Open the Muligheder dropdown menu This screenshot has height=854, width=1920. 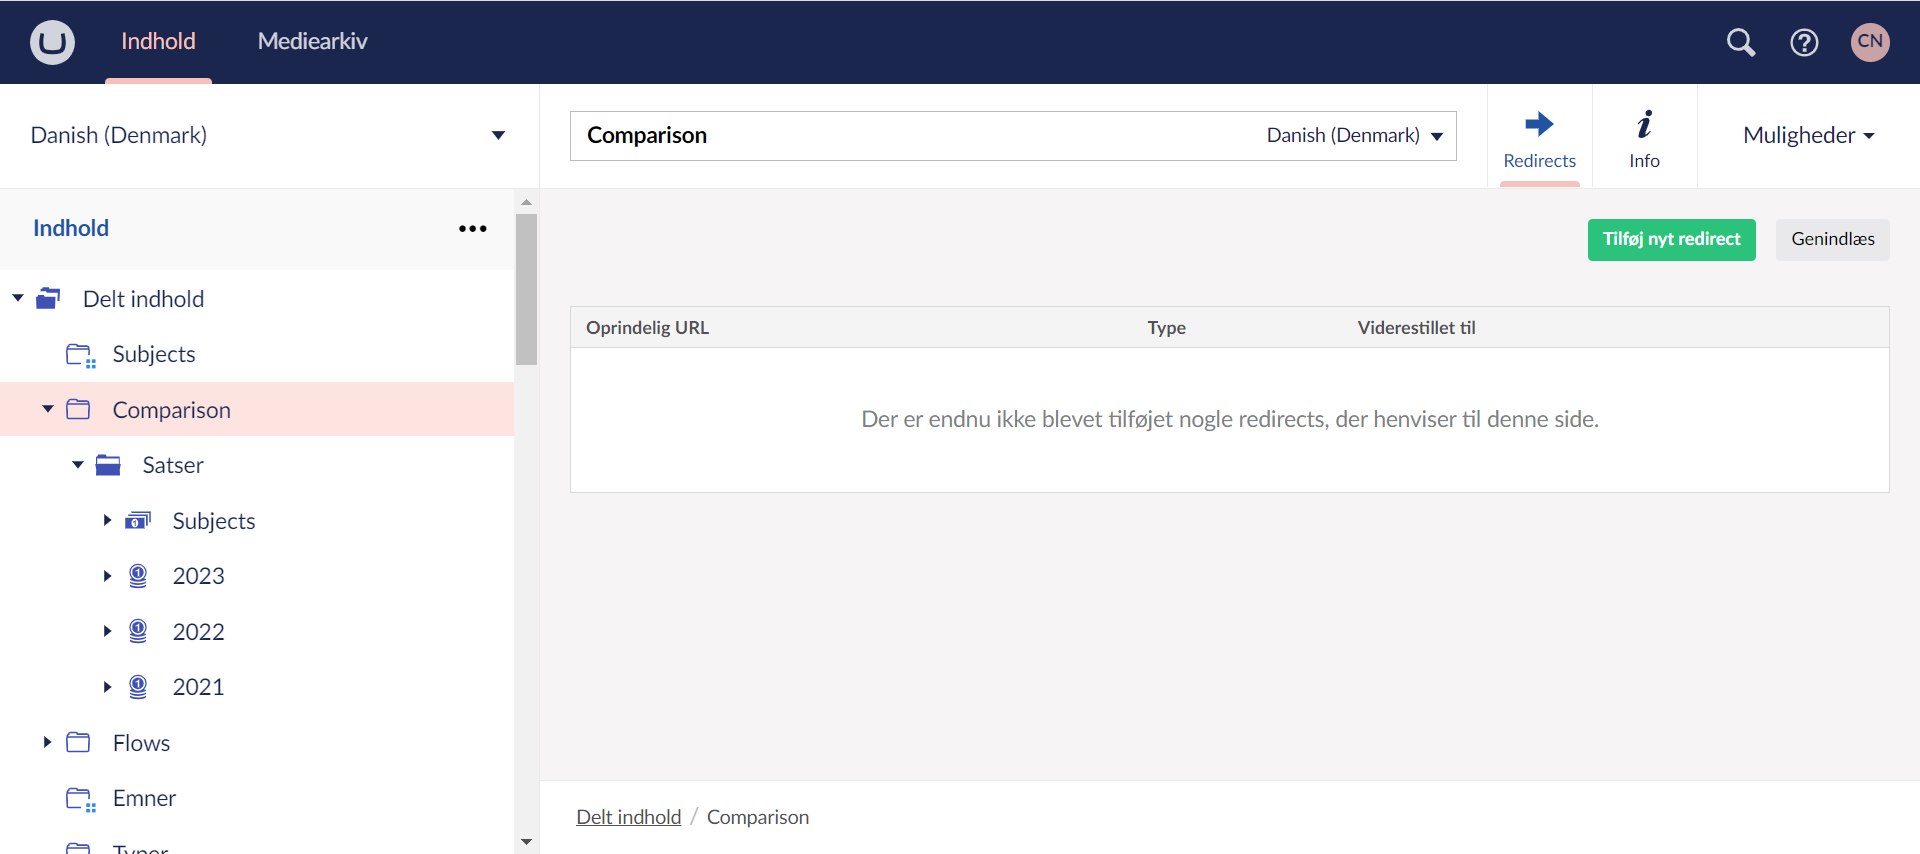coord(1808,135)
